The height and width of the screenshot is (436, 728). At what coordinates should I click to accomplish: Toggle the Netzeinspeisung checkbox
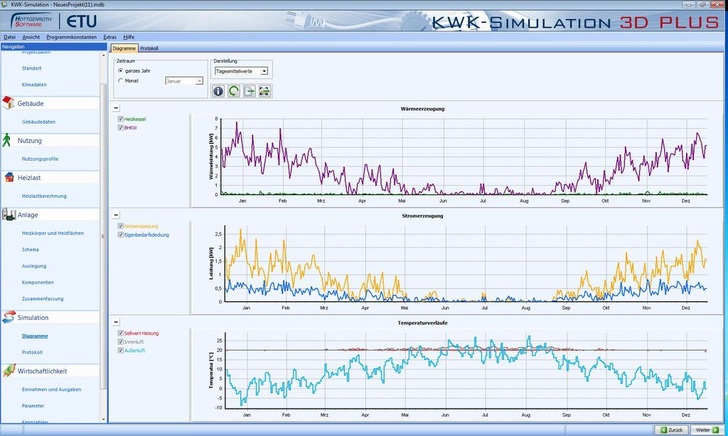click(x=120, y=227)
